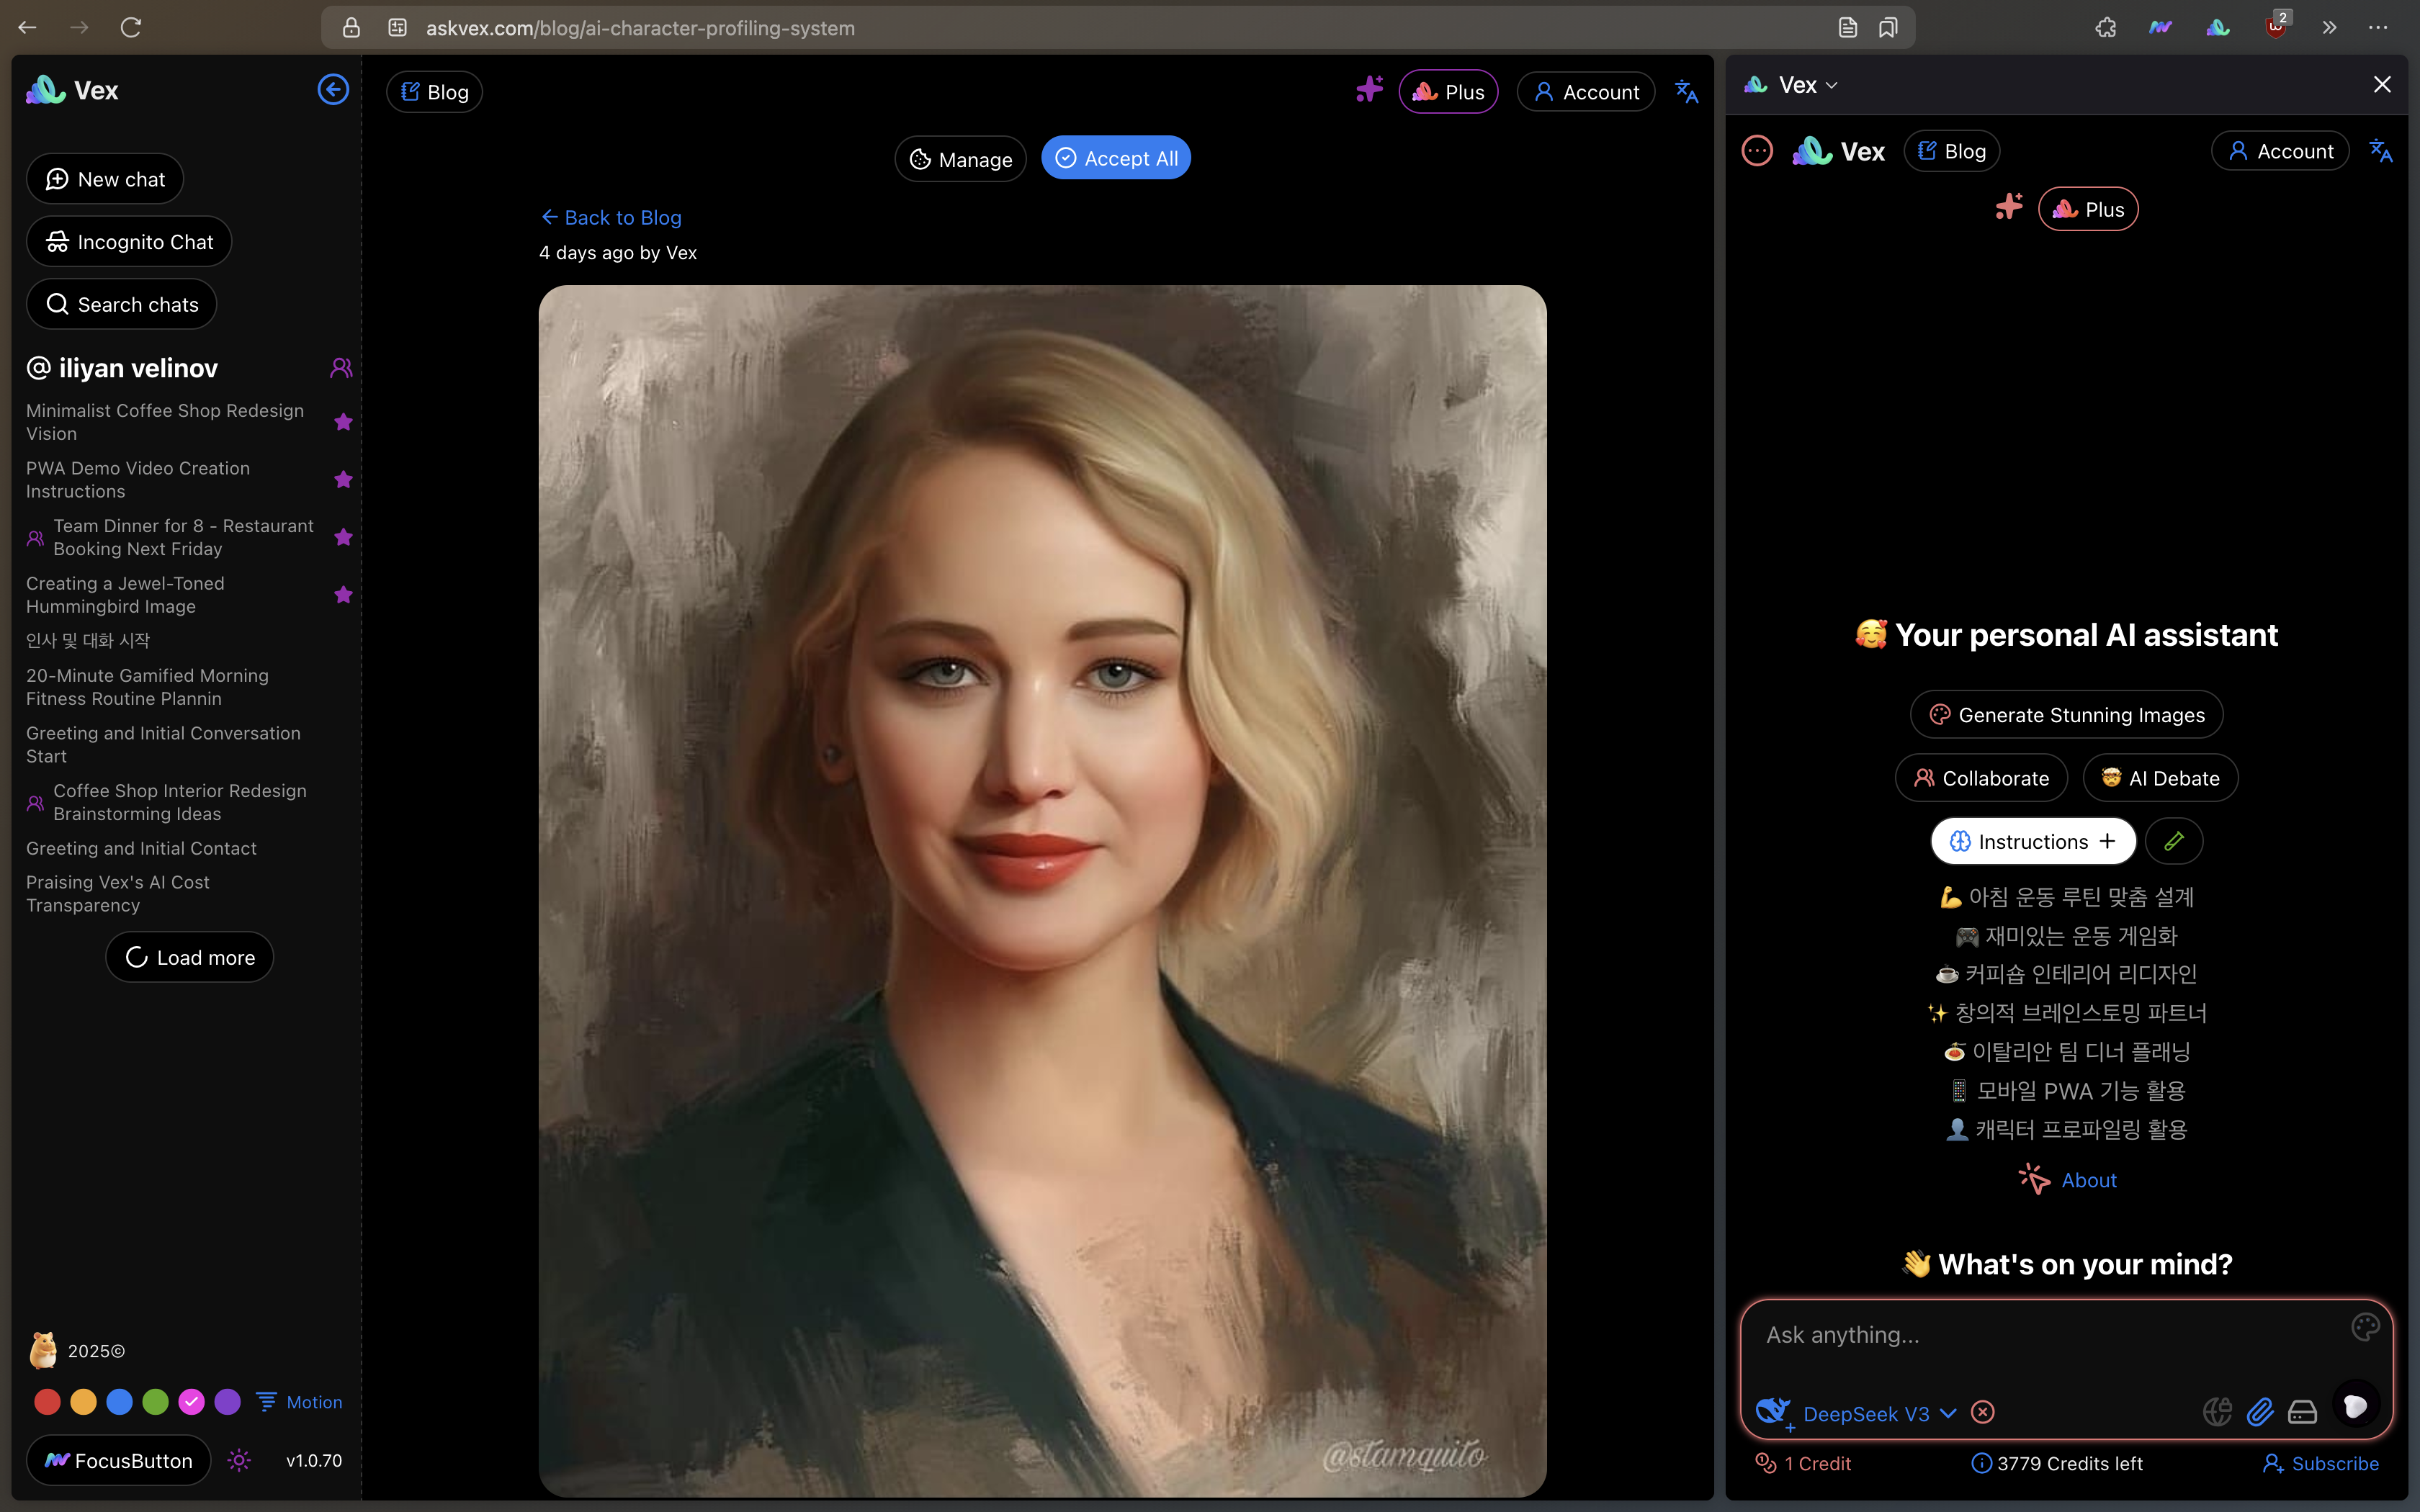
Task: Click the info icon beside 3779 Credits left
Action: pyautogui.click(x=1981, y=1463)
